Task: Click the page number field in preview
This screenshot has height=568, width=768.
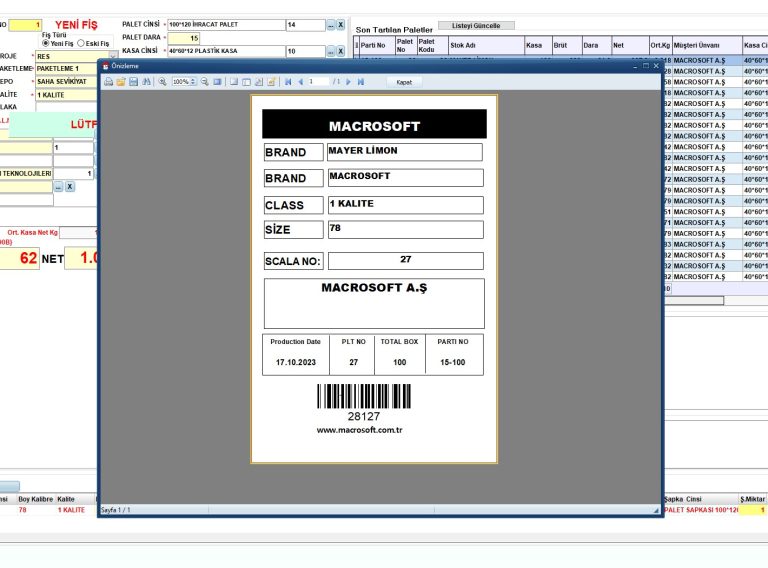Action: pos(319,82)
